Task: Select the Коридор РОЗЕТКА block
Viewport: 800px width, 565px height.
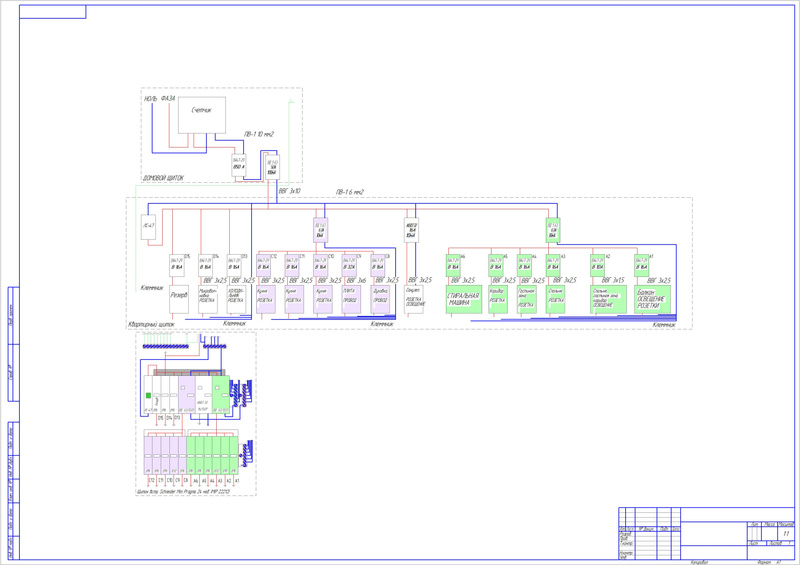Action: coord(498,299)
